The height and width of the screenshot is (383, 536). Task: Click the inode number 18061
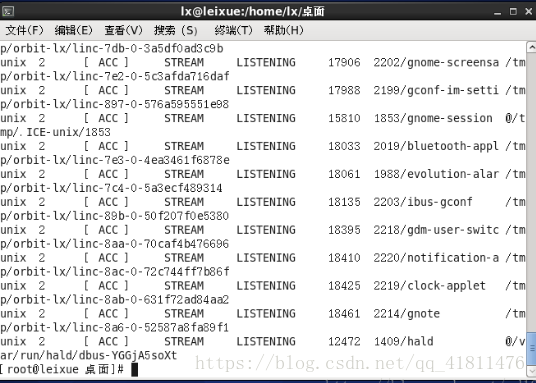[x=344, y=174]
